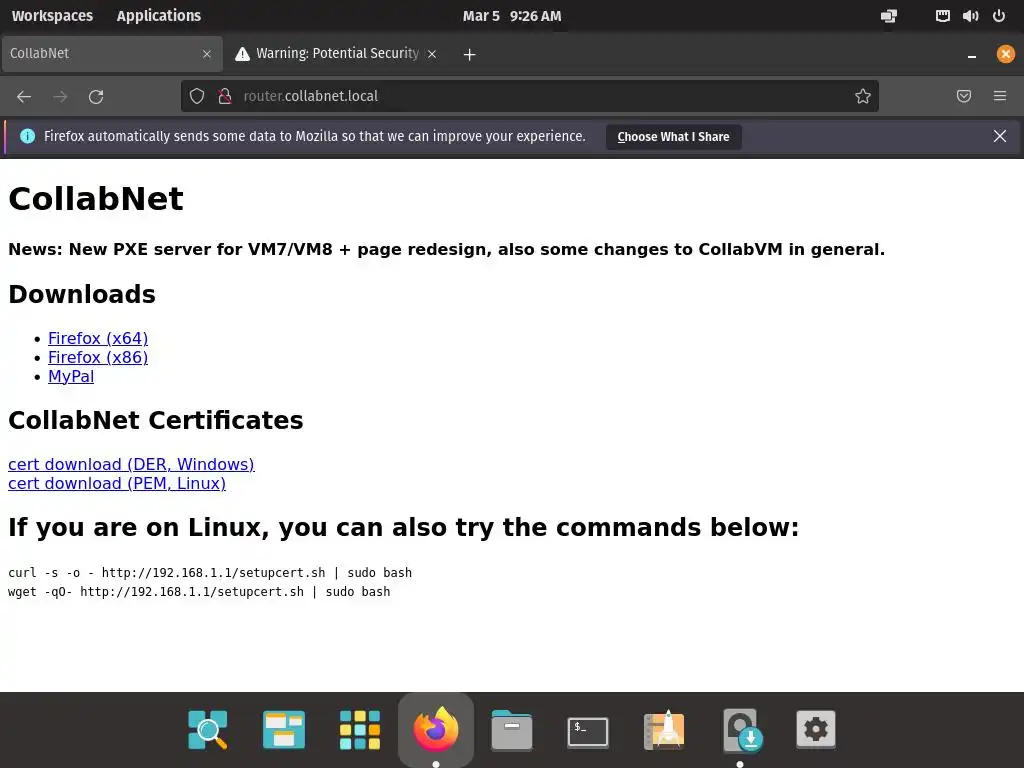Close the Warning: Potential Security tab
The image size is (1024, 768).
pos(432,54)
